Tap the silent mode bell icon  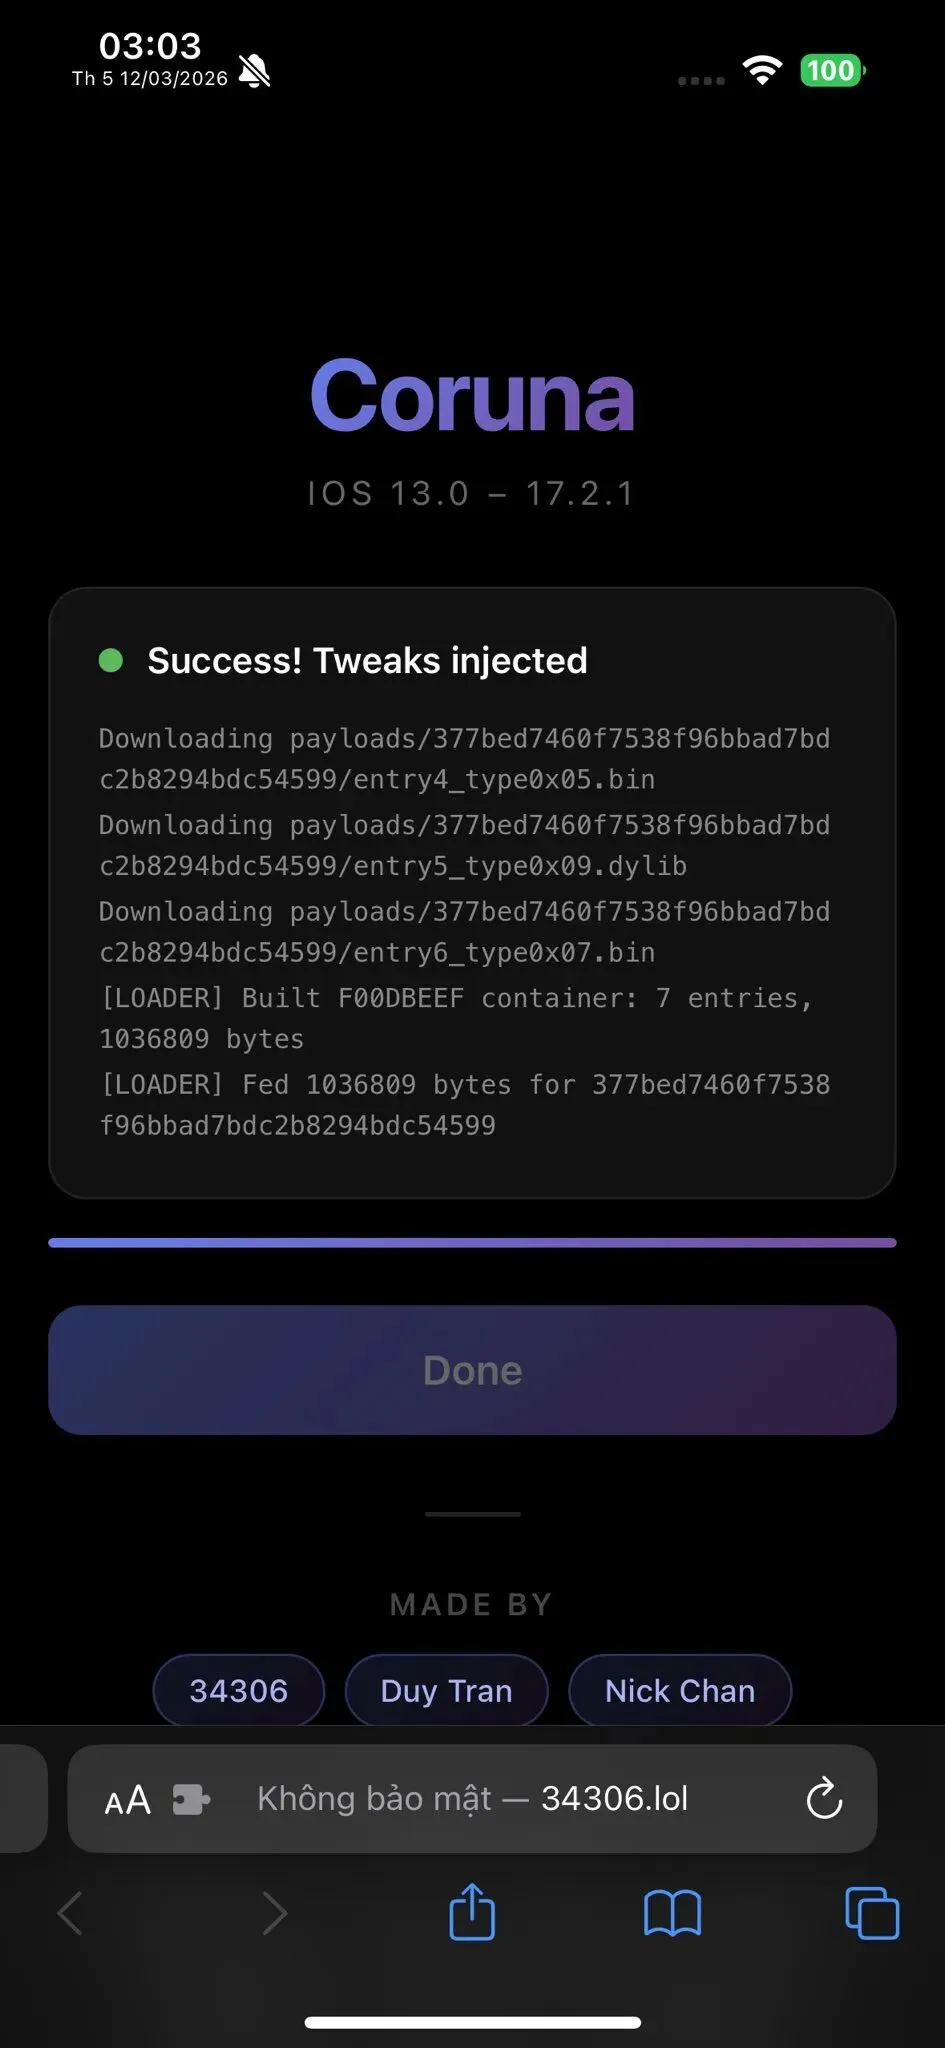click(254, 72)
